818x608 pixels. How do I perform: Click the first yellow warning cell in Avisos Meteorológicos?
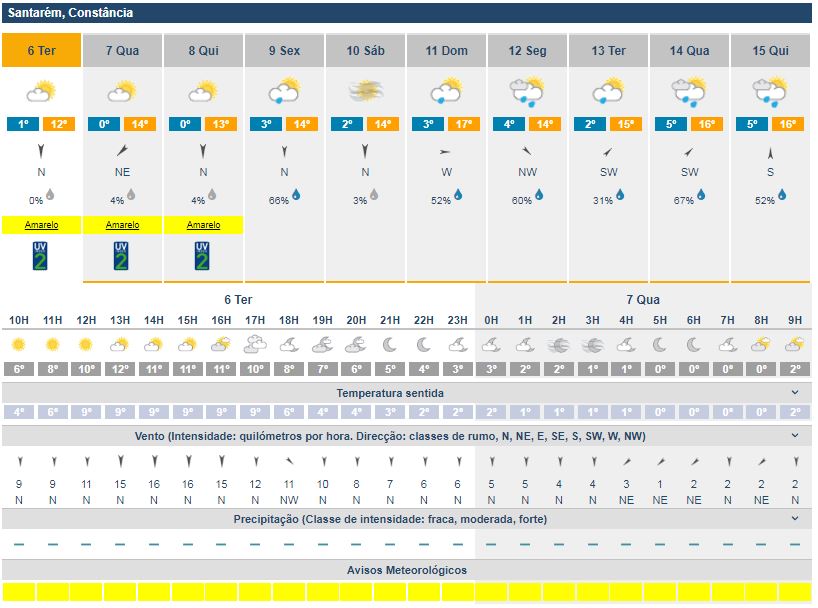(18, 592)
